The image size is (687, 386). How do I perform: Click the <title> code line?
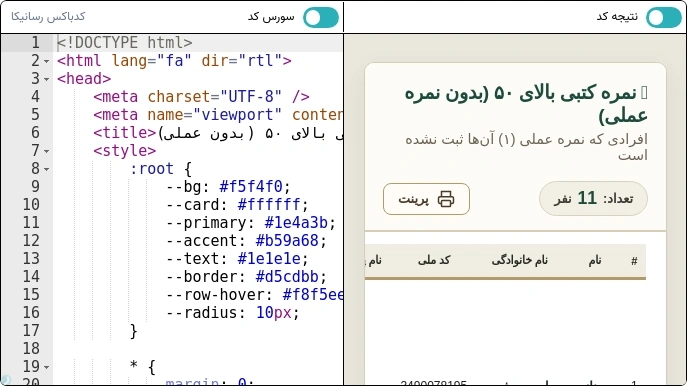coord(218,133)
